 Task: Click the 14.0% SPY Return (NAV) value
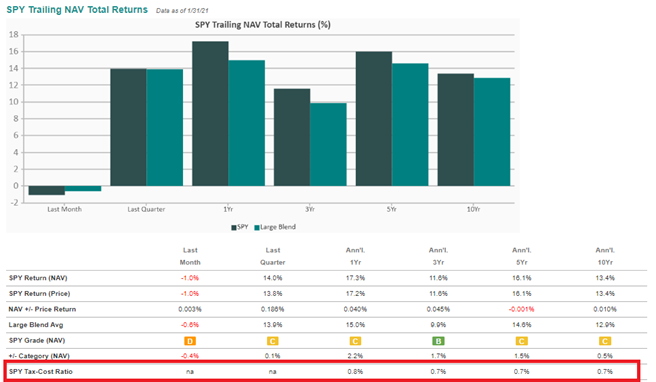coord(273,278)
